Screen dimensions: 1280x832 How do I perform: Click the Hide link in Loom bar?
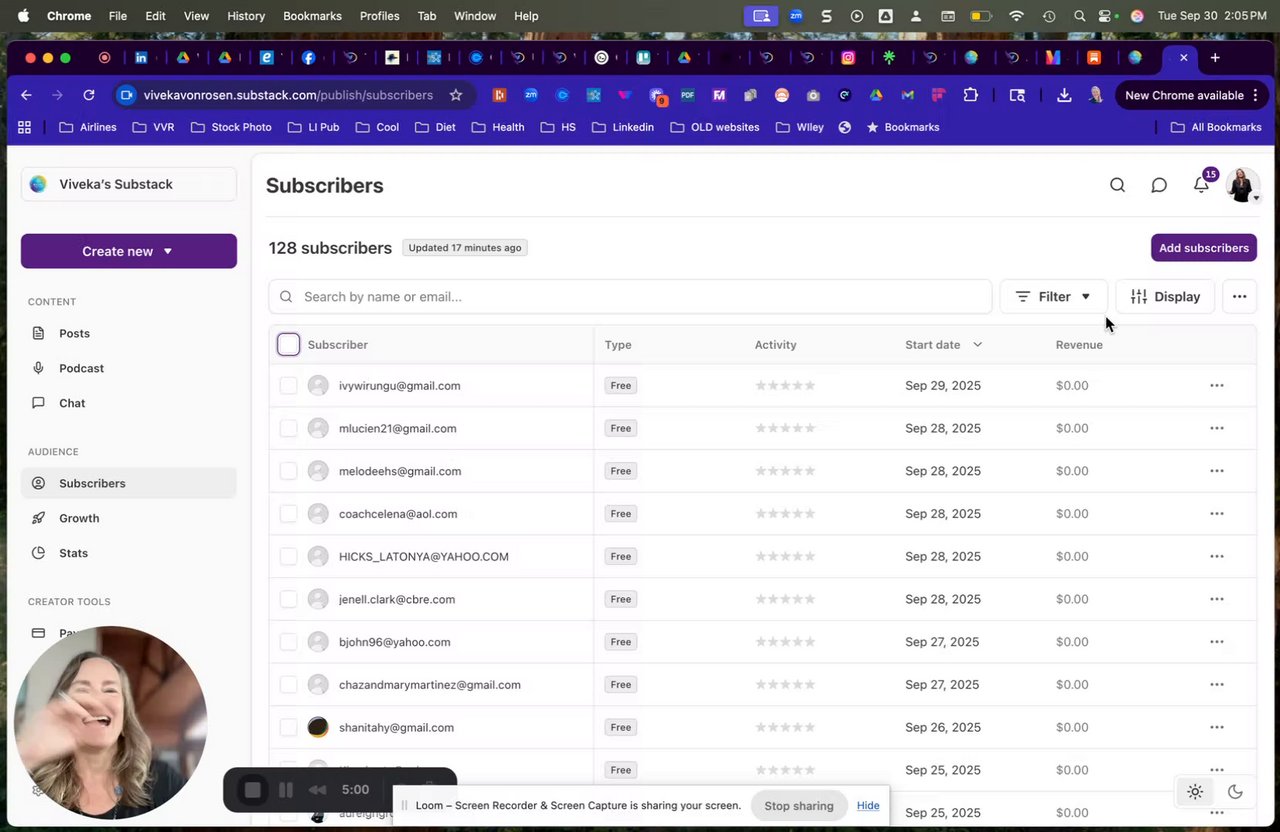point(868,806)
